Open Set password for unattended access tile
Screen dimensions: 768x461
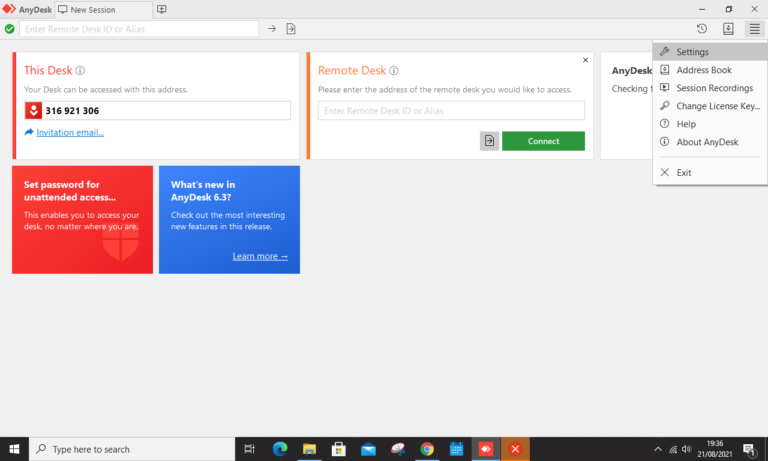coord(82,219)
